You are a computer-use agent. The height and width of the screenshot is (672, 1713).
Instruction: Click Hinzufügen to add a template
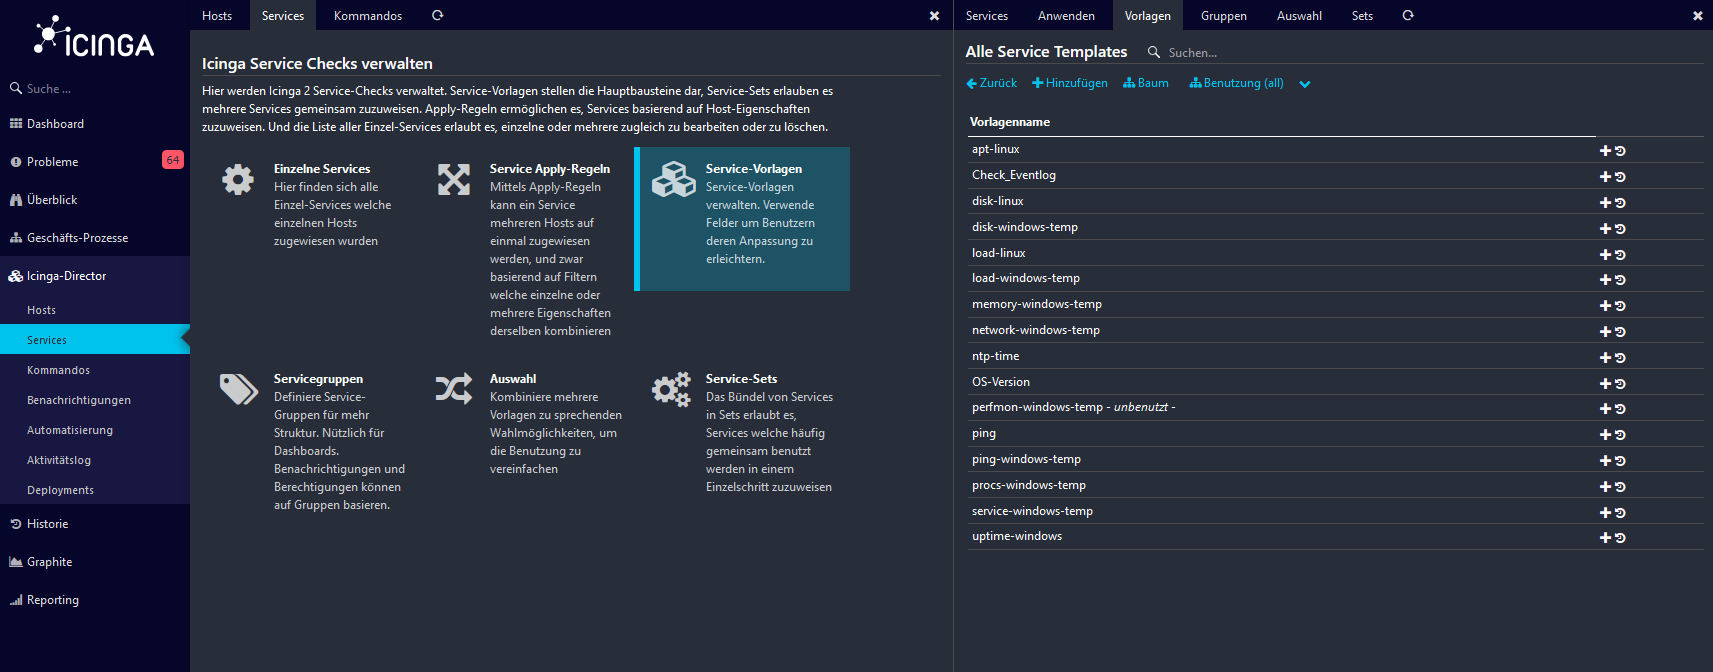tap(1070, 83)
